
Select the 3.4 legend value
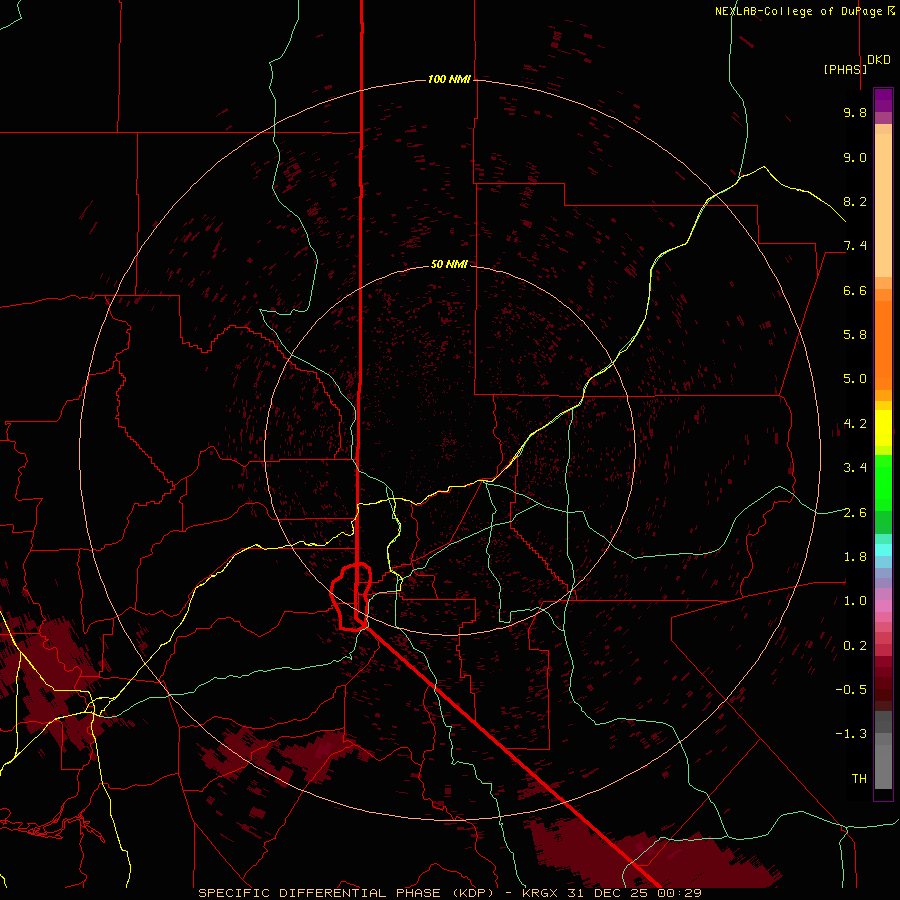point(855,468)
